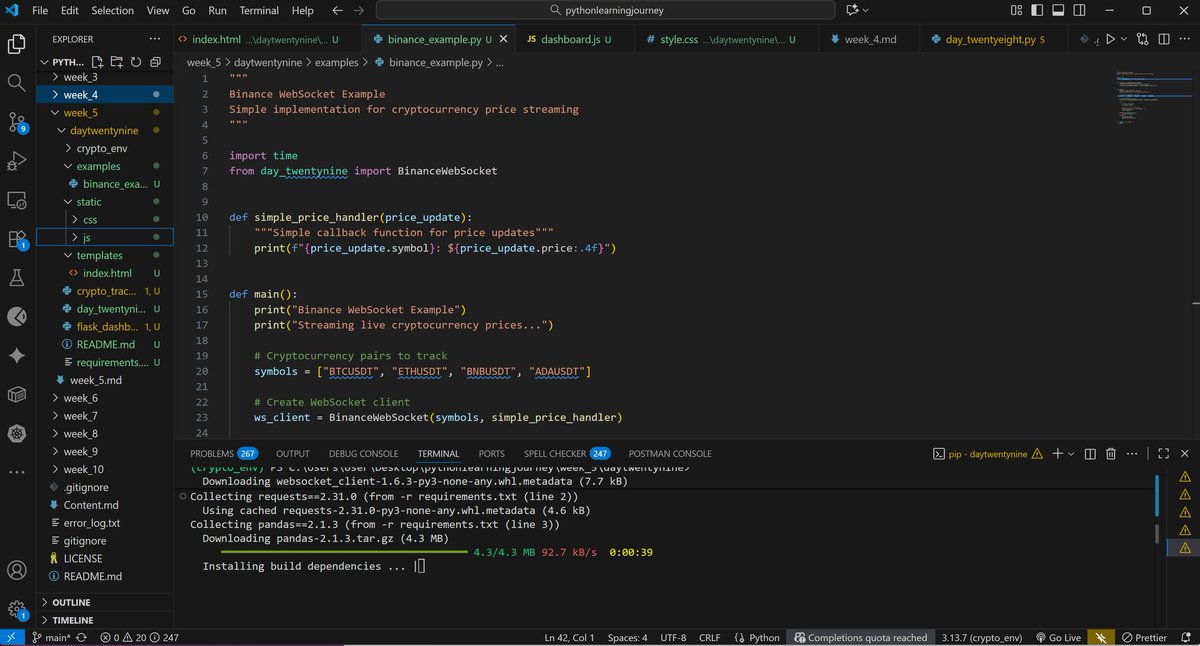Open the Copilot chat dropdown chevron

tap(866, 10)
